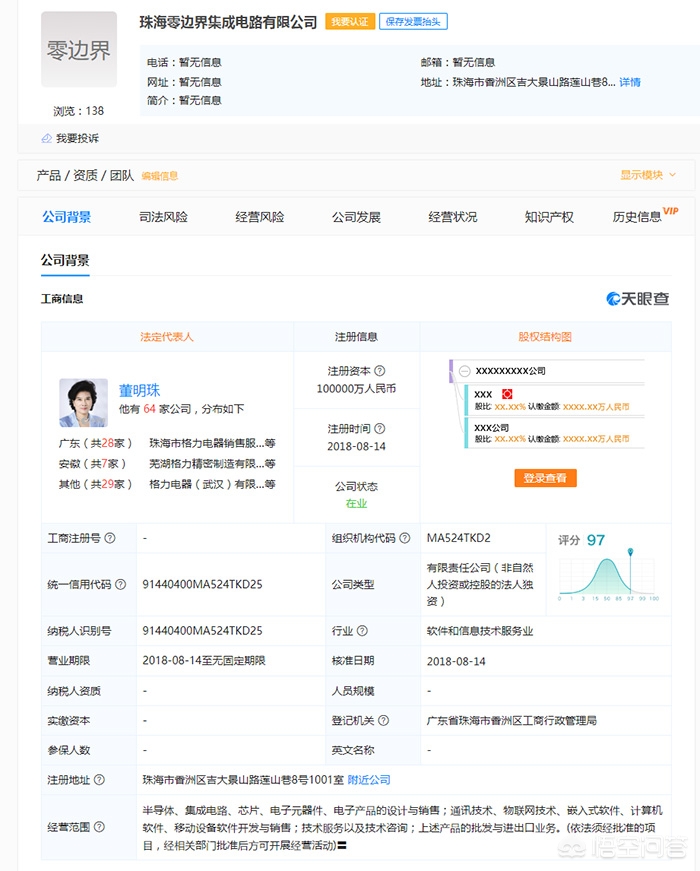Open the 经营状况 tab

453,217
